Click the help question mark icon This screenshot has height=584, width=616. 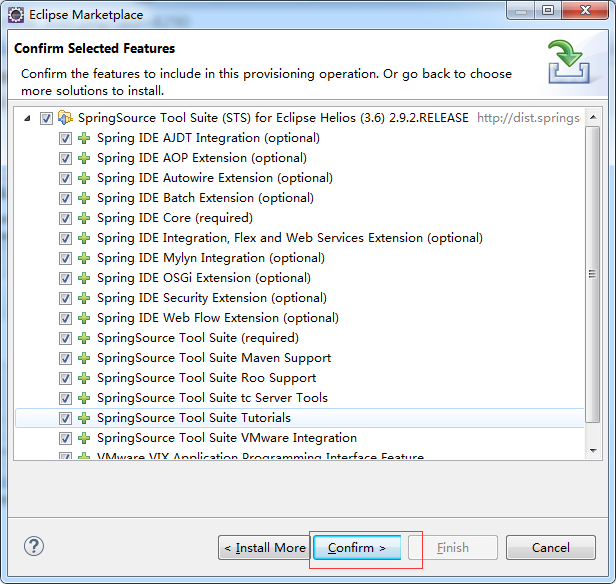point(35,546)
